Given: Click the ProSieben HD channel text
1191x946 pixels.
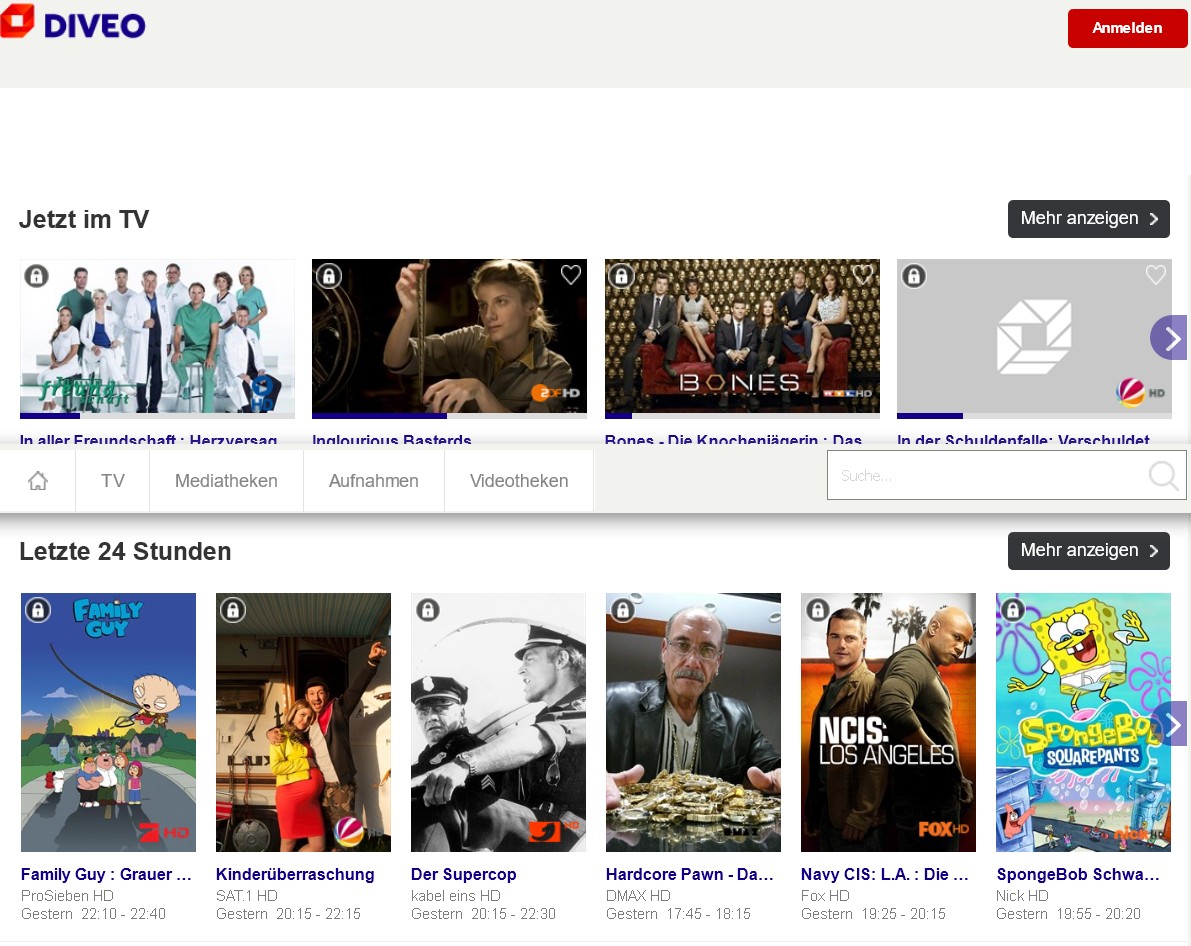Looking at the screenshot, I should (67, 896).
